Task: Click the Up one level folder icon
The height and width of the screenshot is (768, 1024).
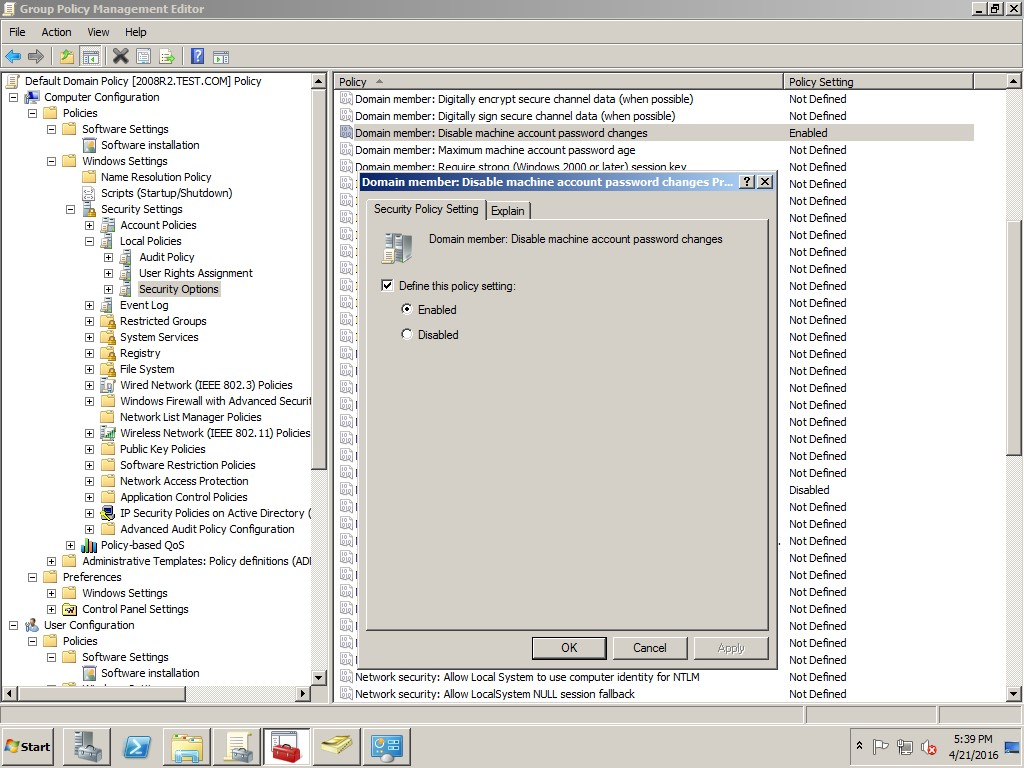Action: point(67,57)
